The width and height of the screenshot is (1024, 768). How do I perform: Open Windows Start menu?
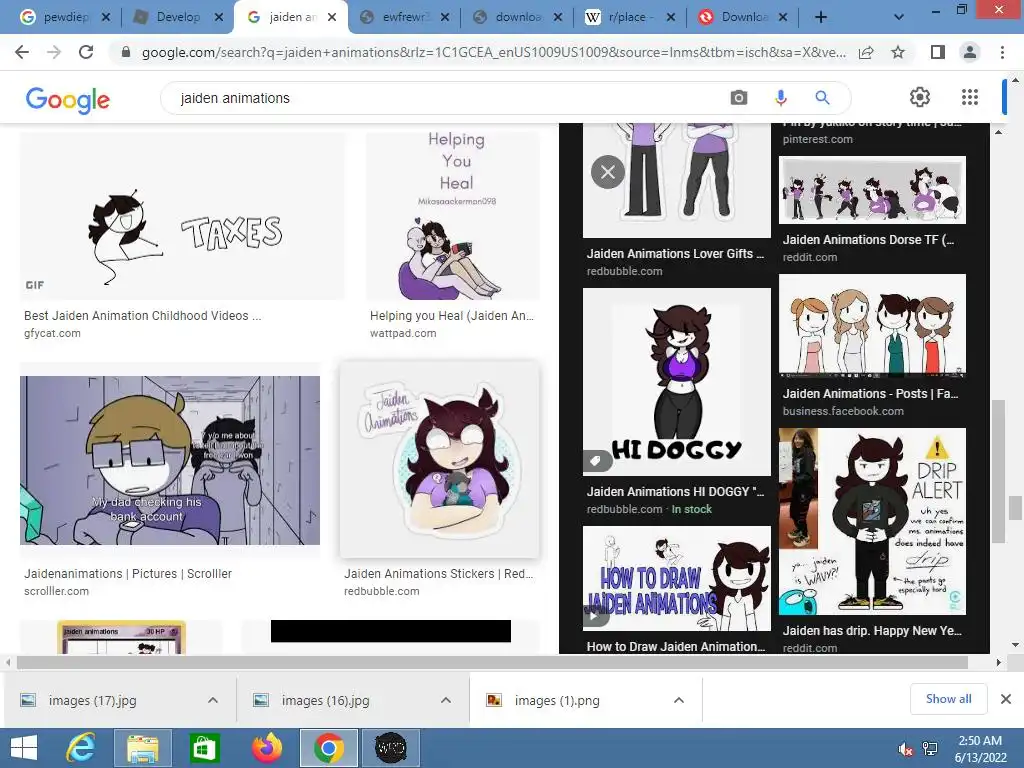point(24,748)
